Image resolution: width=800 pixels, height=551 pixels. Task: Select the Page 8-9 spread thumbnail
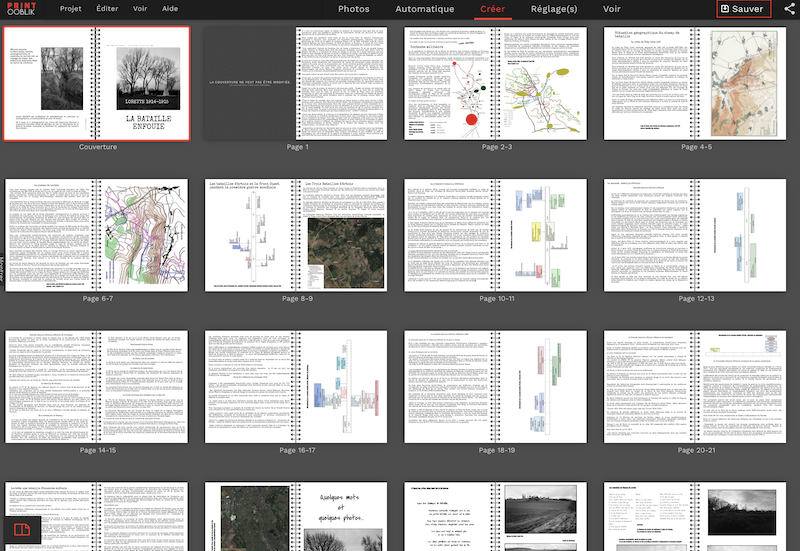[296, 235]
